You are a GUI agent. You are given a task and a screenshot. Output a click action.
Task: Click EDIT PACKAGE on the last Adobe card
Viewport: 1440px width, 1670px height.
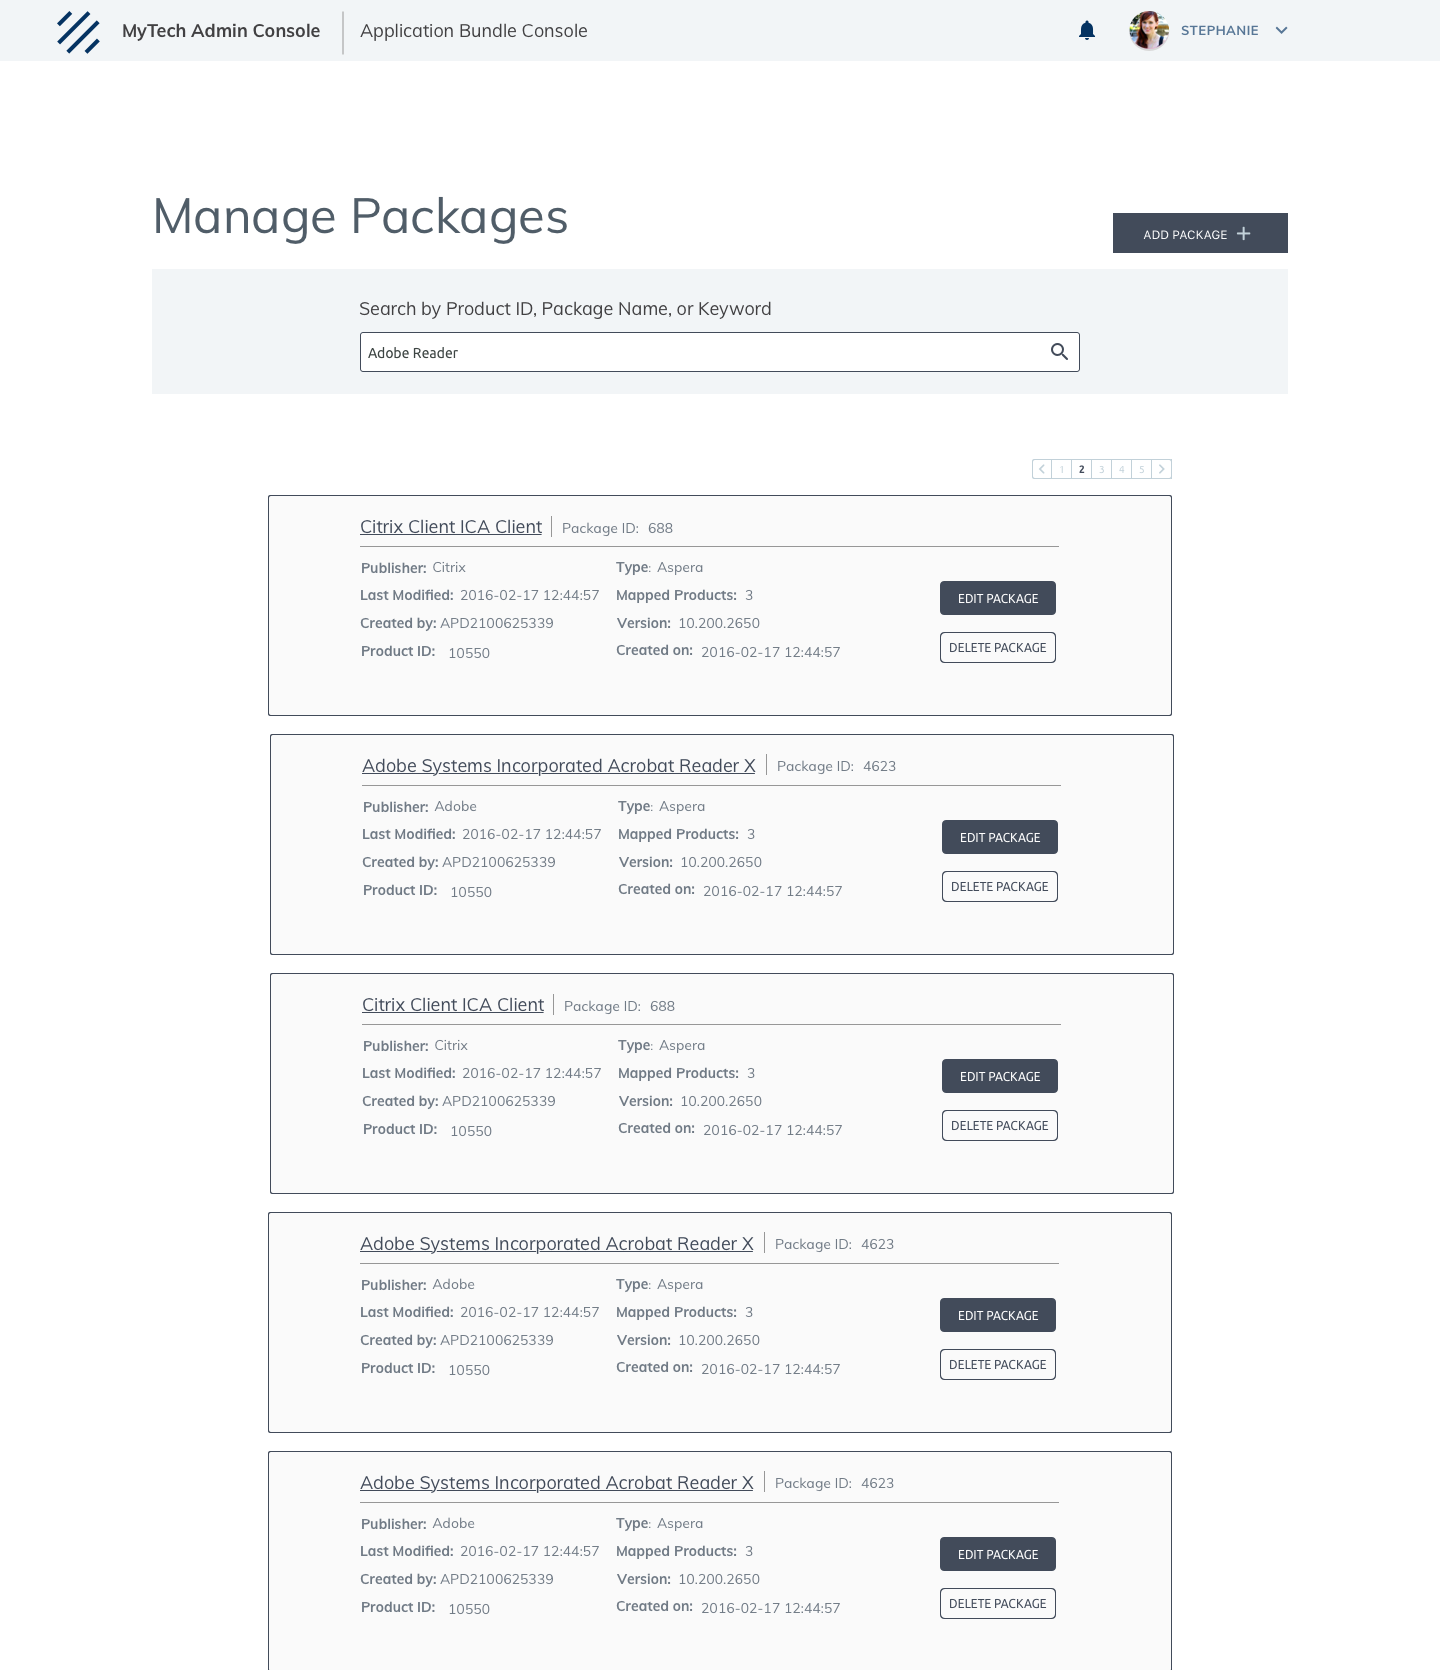tap(998, 1554)
